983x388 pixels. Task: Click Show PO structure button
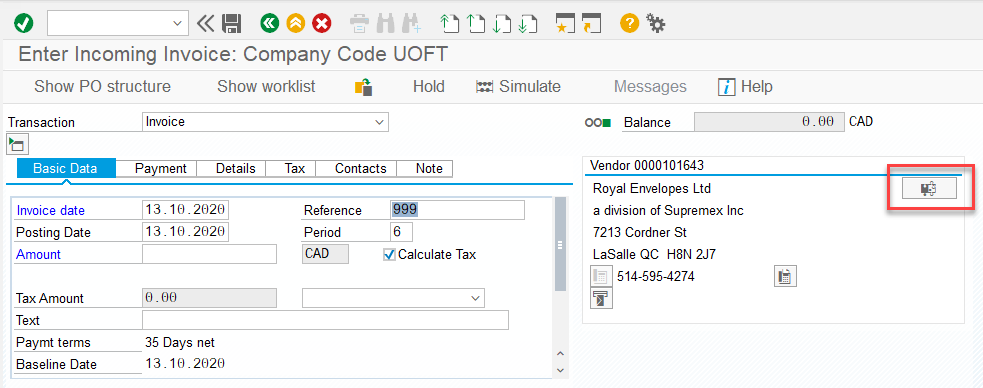tap(102, 87)
